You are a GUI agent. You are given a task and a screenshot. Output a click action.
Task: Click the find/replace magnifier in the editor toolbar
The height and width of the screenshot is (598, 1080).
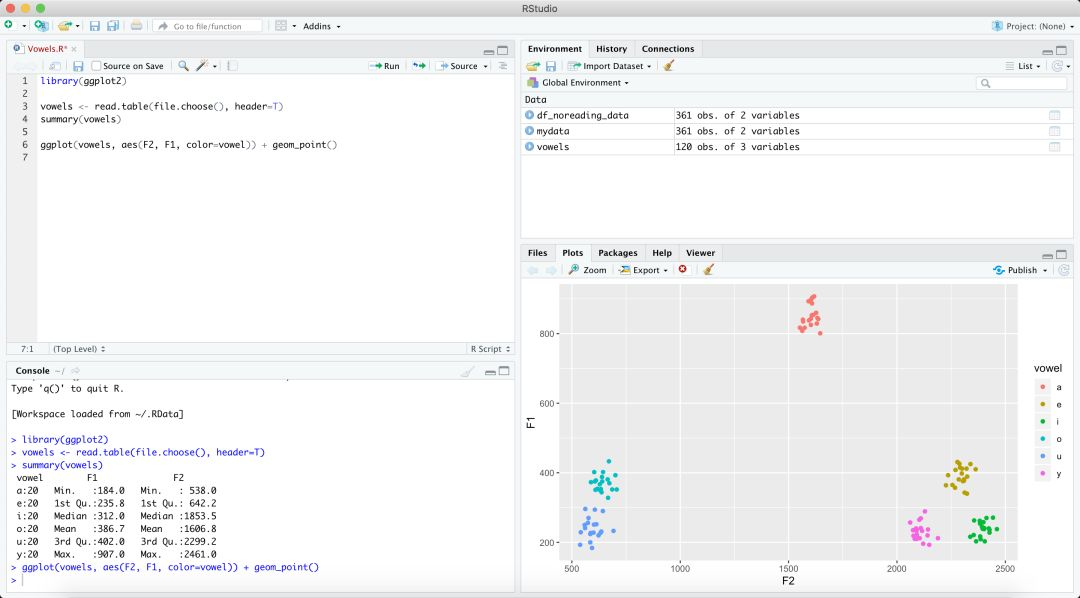(183, 66)
